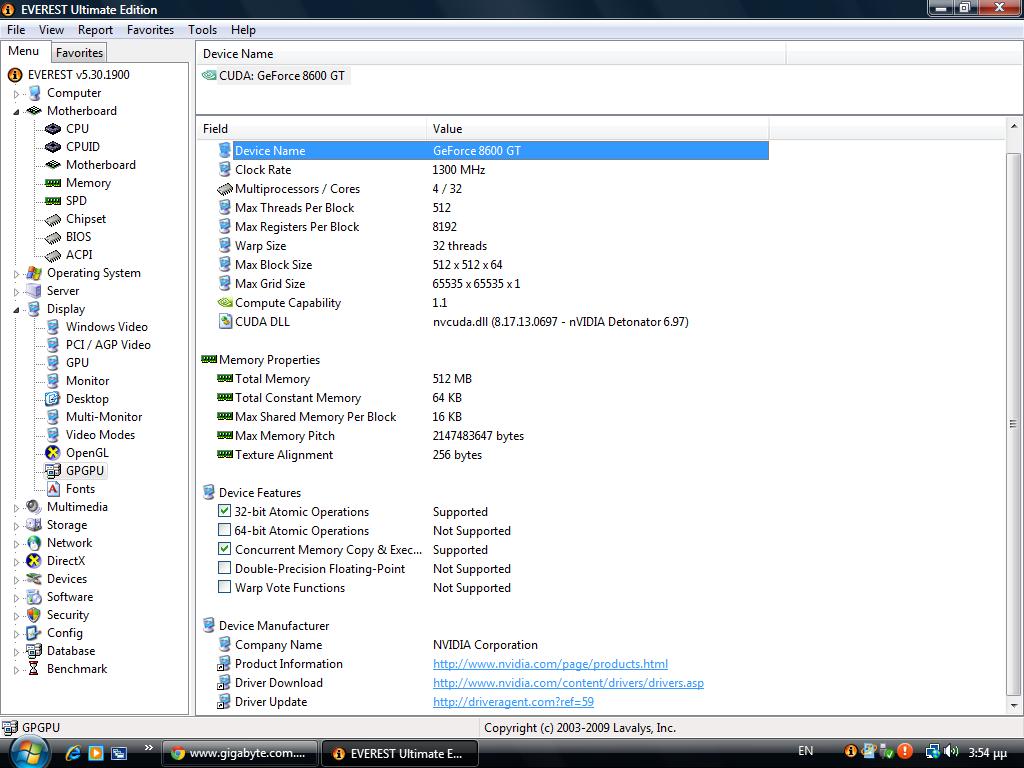This screenshot has height=768, width=1024.
Task: Open the nvidia.com products.html link
Action: (550, 664)
